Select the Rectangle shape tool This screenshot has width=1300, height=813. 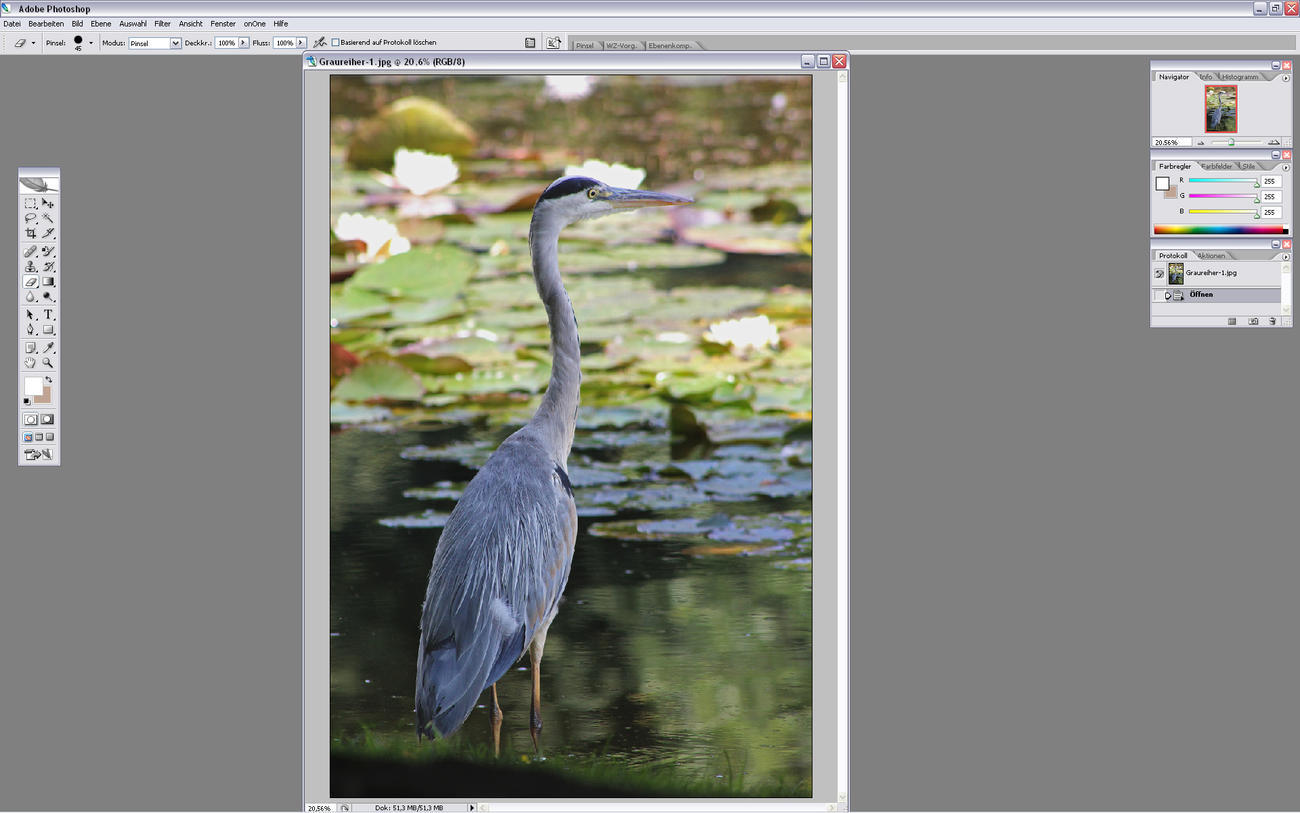pyautogui.click(x=48, y=329)
